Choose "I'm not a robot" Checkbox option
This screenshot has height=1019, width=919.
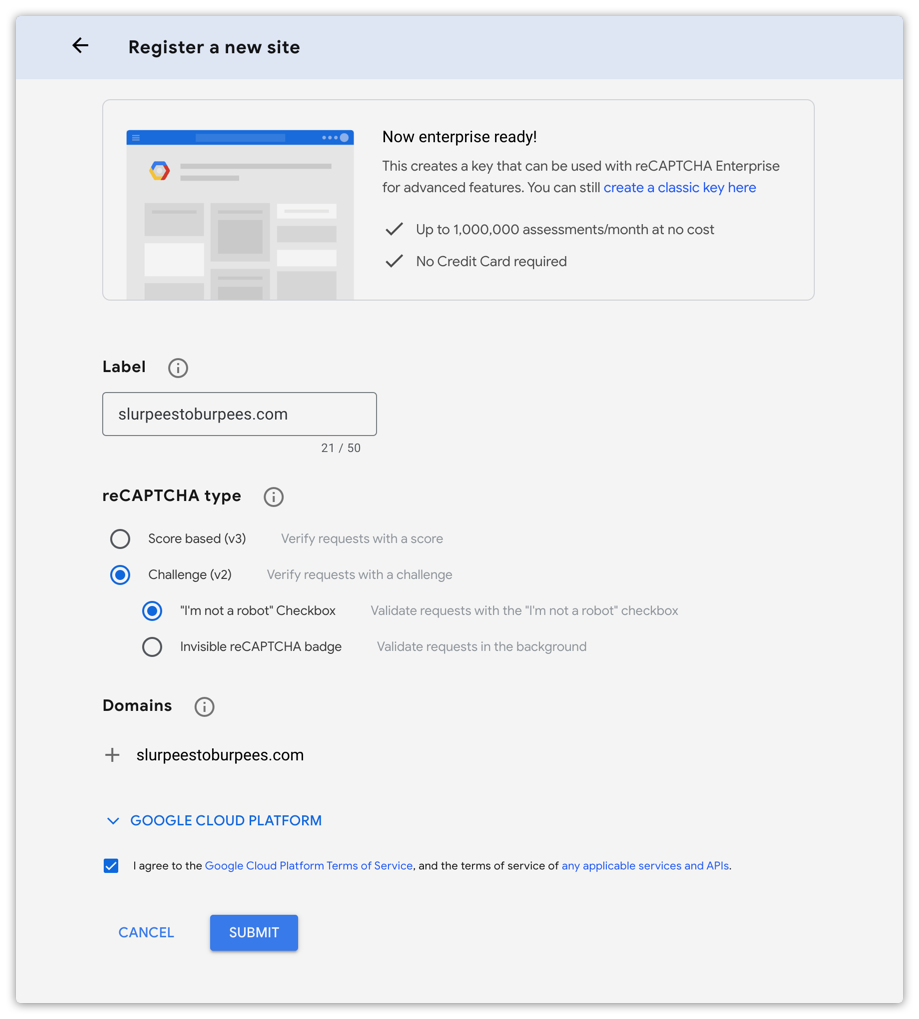coord(152,611)
